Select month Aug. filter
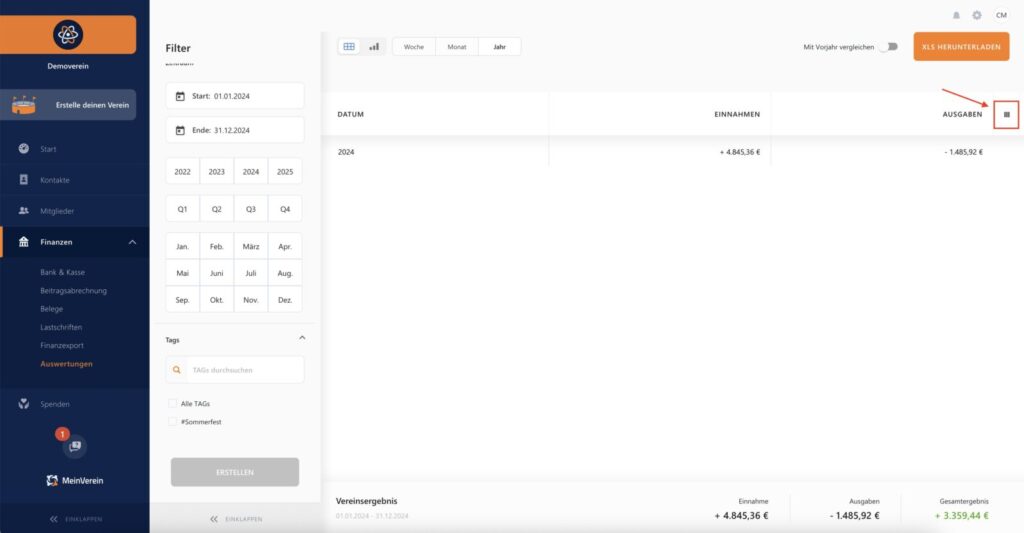Screen dimensions: 1024x533 pos(285,273)
